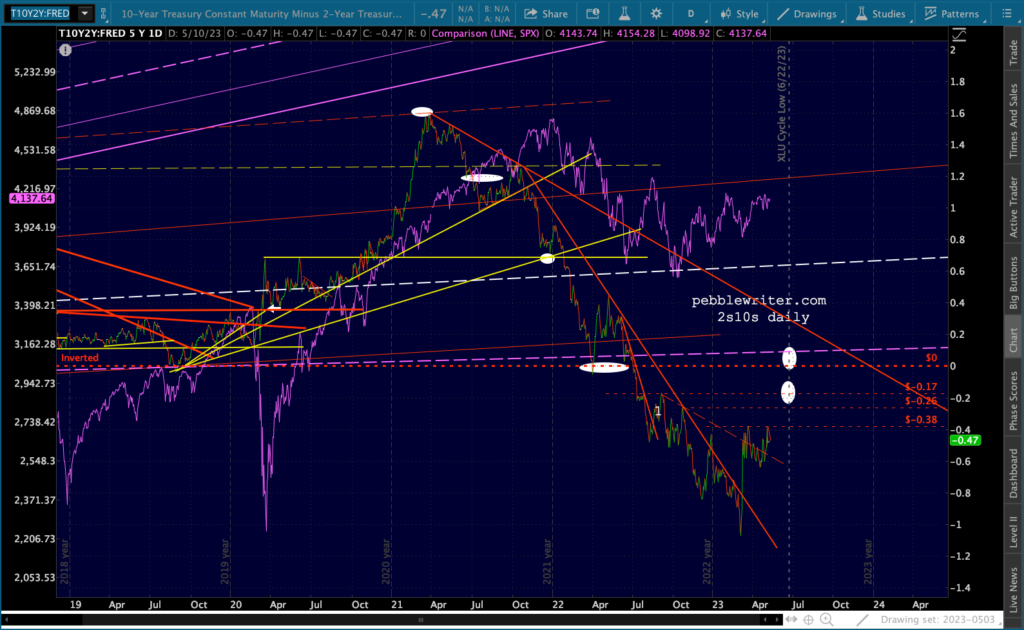The image size is (1024, 630).
Task: Click the T10Y2Y:FRED symbol input field
Action: tap(40, 13)
